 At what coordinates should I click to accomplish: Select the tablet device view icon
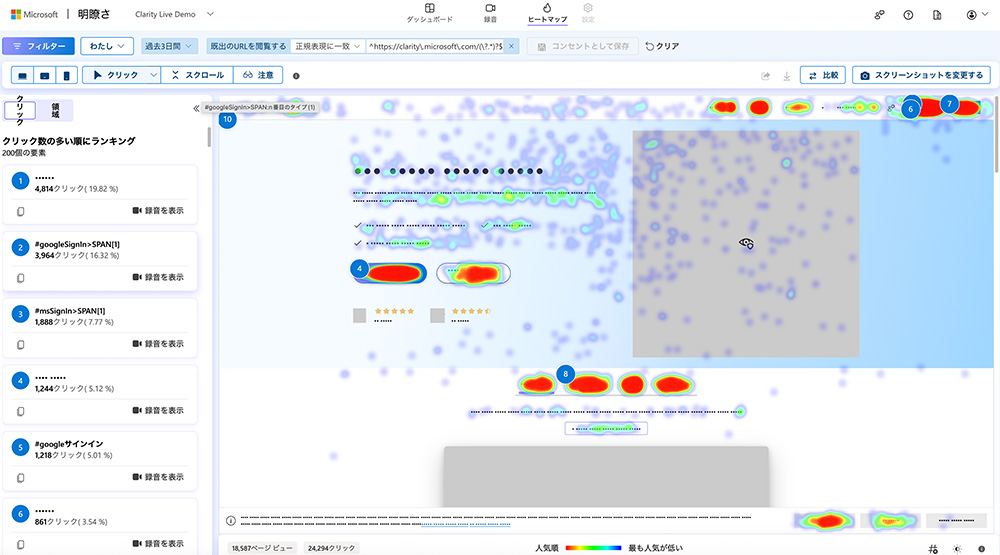coord(44,75)
